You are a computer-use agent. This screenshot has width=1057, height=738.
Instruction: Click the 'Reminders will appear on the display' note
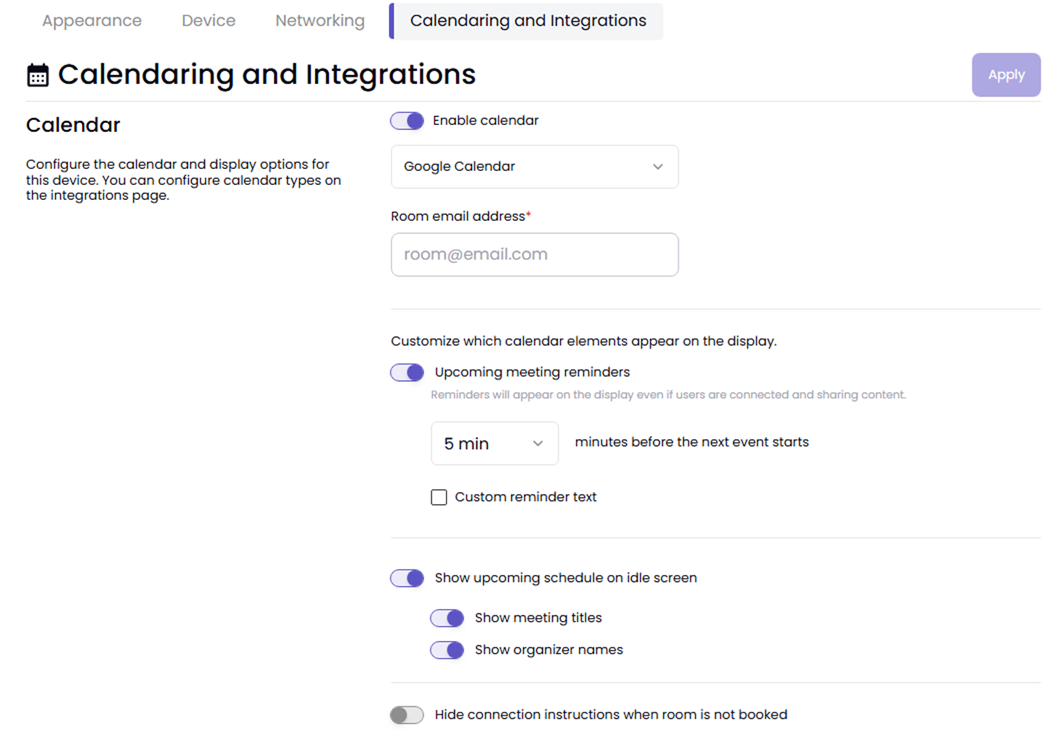point(668,395)
